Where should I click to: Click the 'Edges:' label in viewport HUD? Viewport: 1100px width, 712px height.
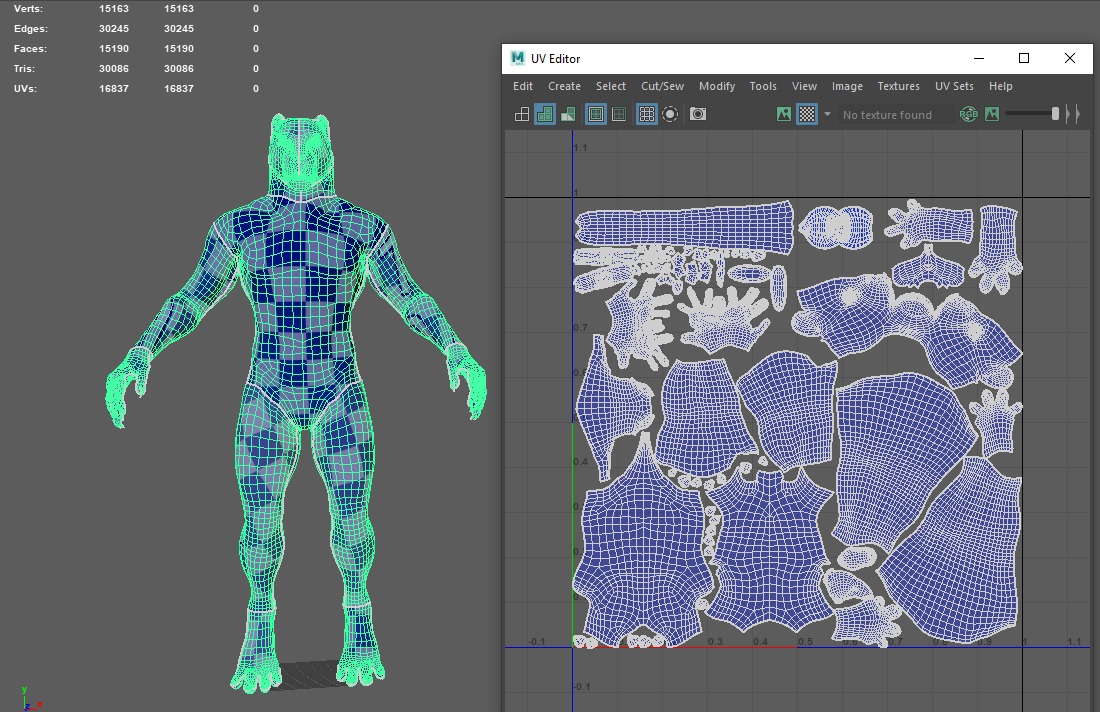(x=31, y=29)
